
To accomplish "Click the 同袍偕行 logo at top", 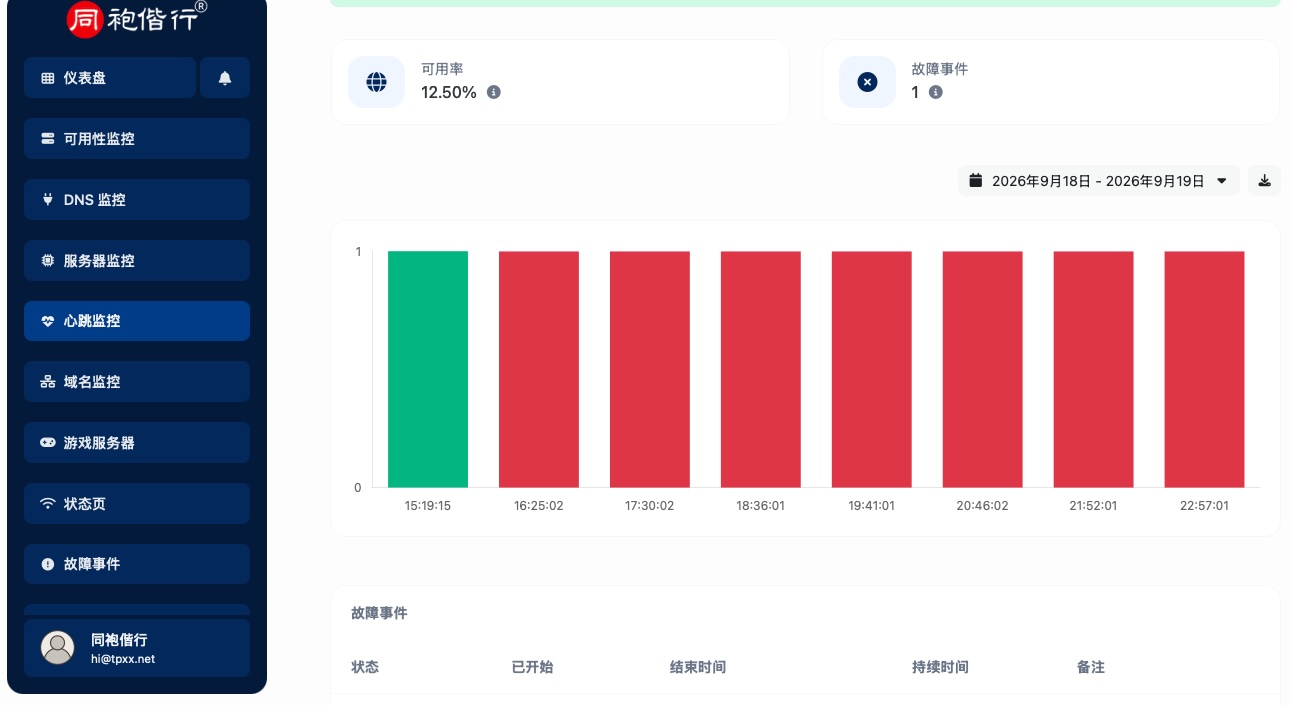I will [137, 17].
